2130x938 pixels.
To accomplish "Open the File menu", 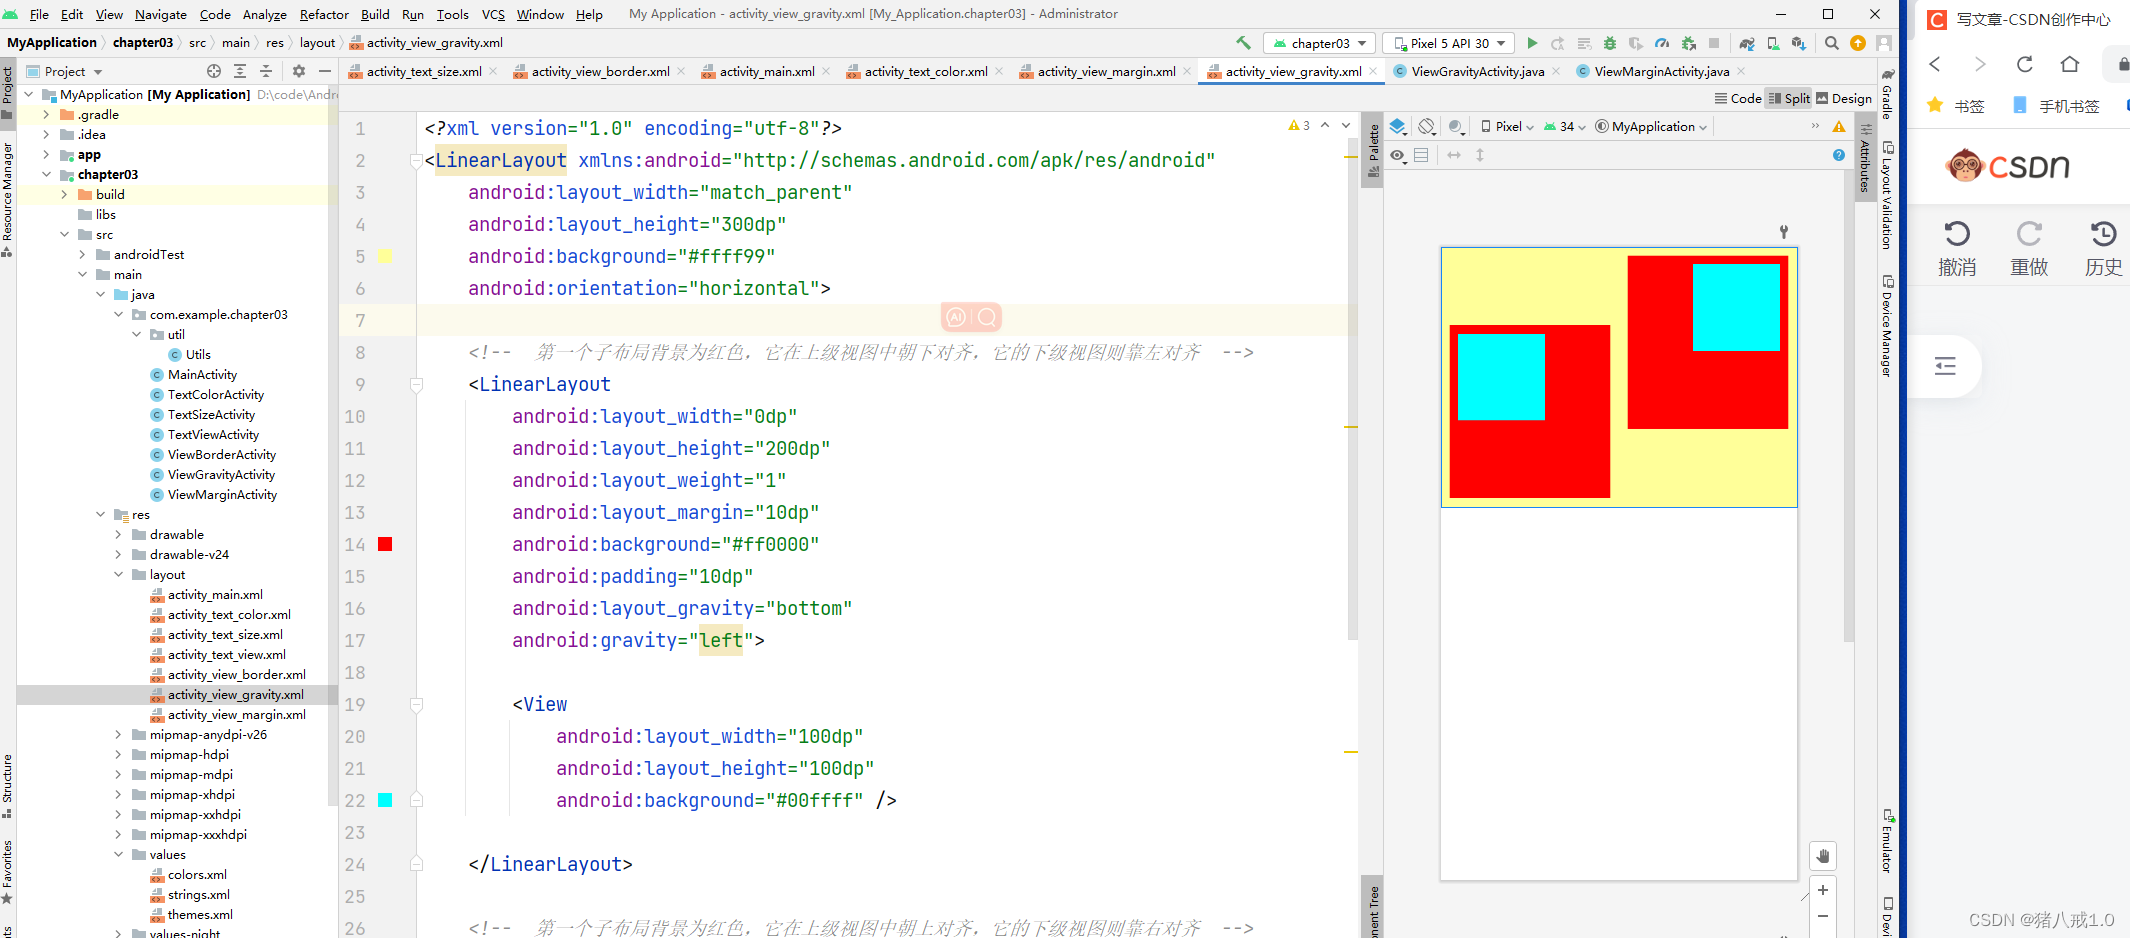I will click(39, 14).
